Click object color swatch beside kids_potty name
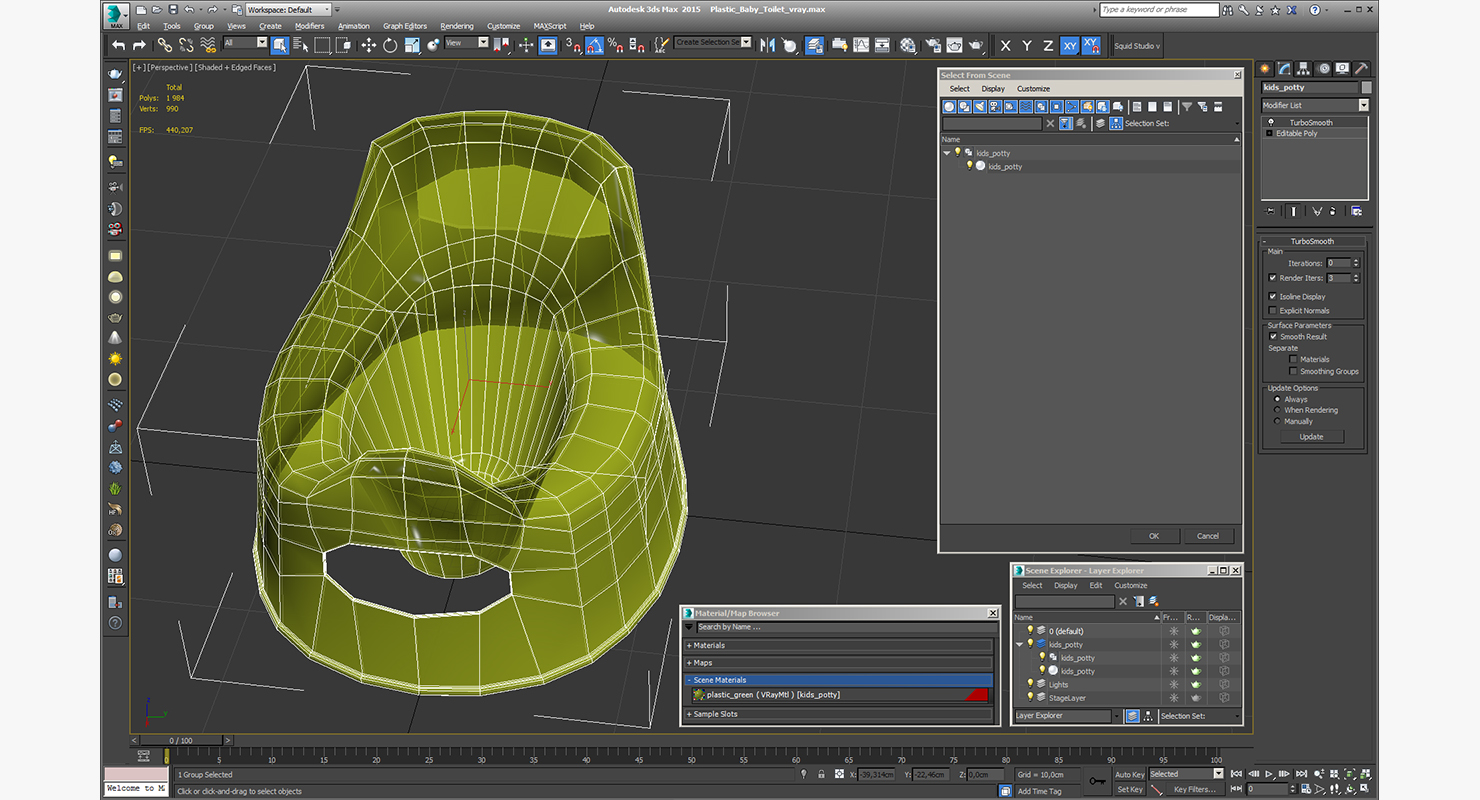Screen dimensions: 1480x800 pos(1366,87)
